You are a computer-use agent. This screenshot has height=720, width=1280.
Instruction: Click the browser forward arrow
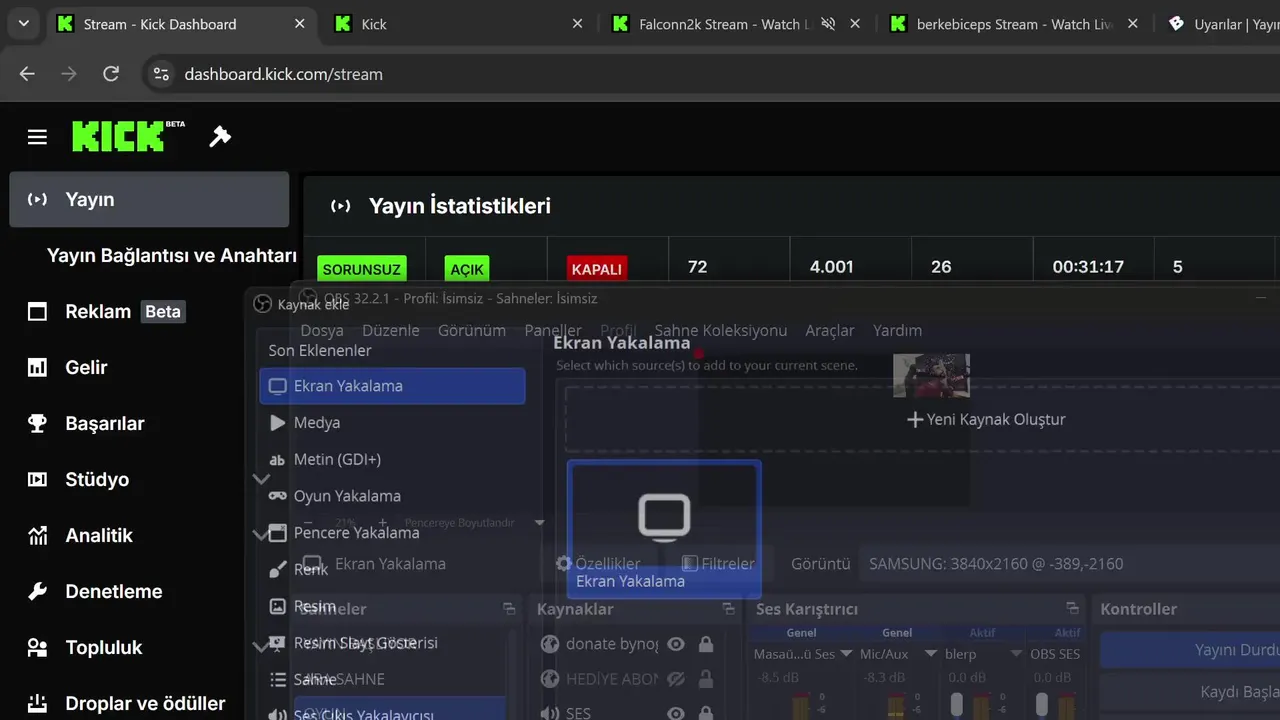coord(69,74)
